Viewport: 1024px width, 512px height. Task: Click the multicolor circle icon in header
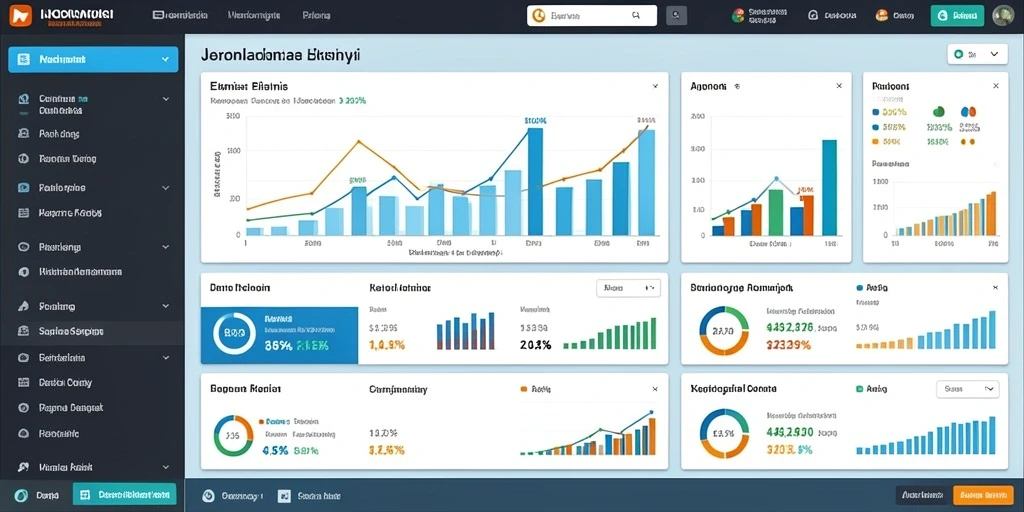coord(738,15)
